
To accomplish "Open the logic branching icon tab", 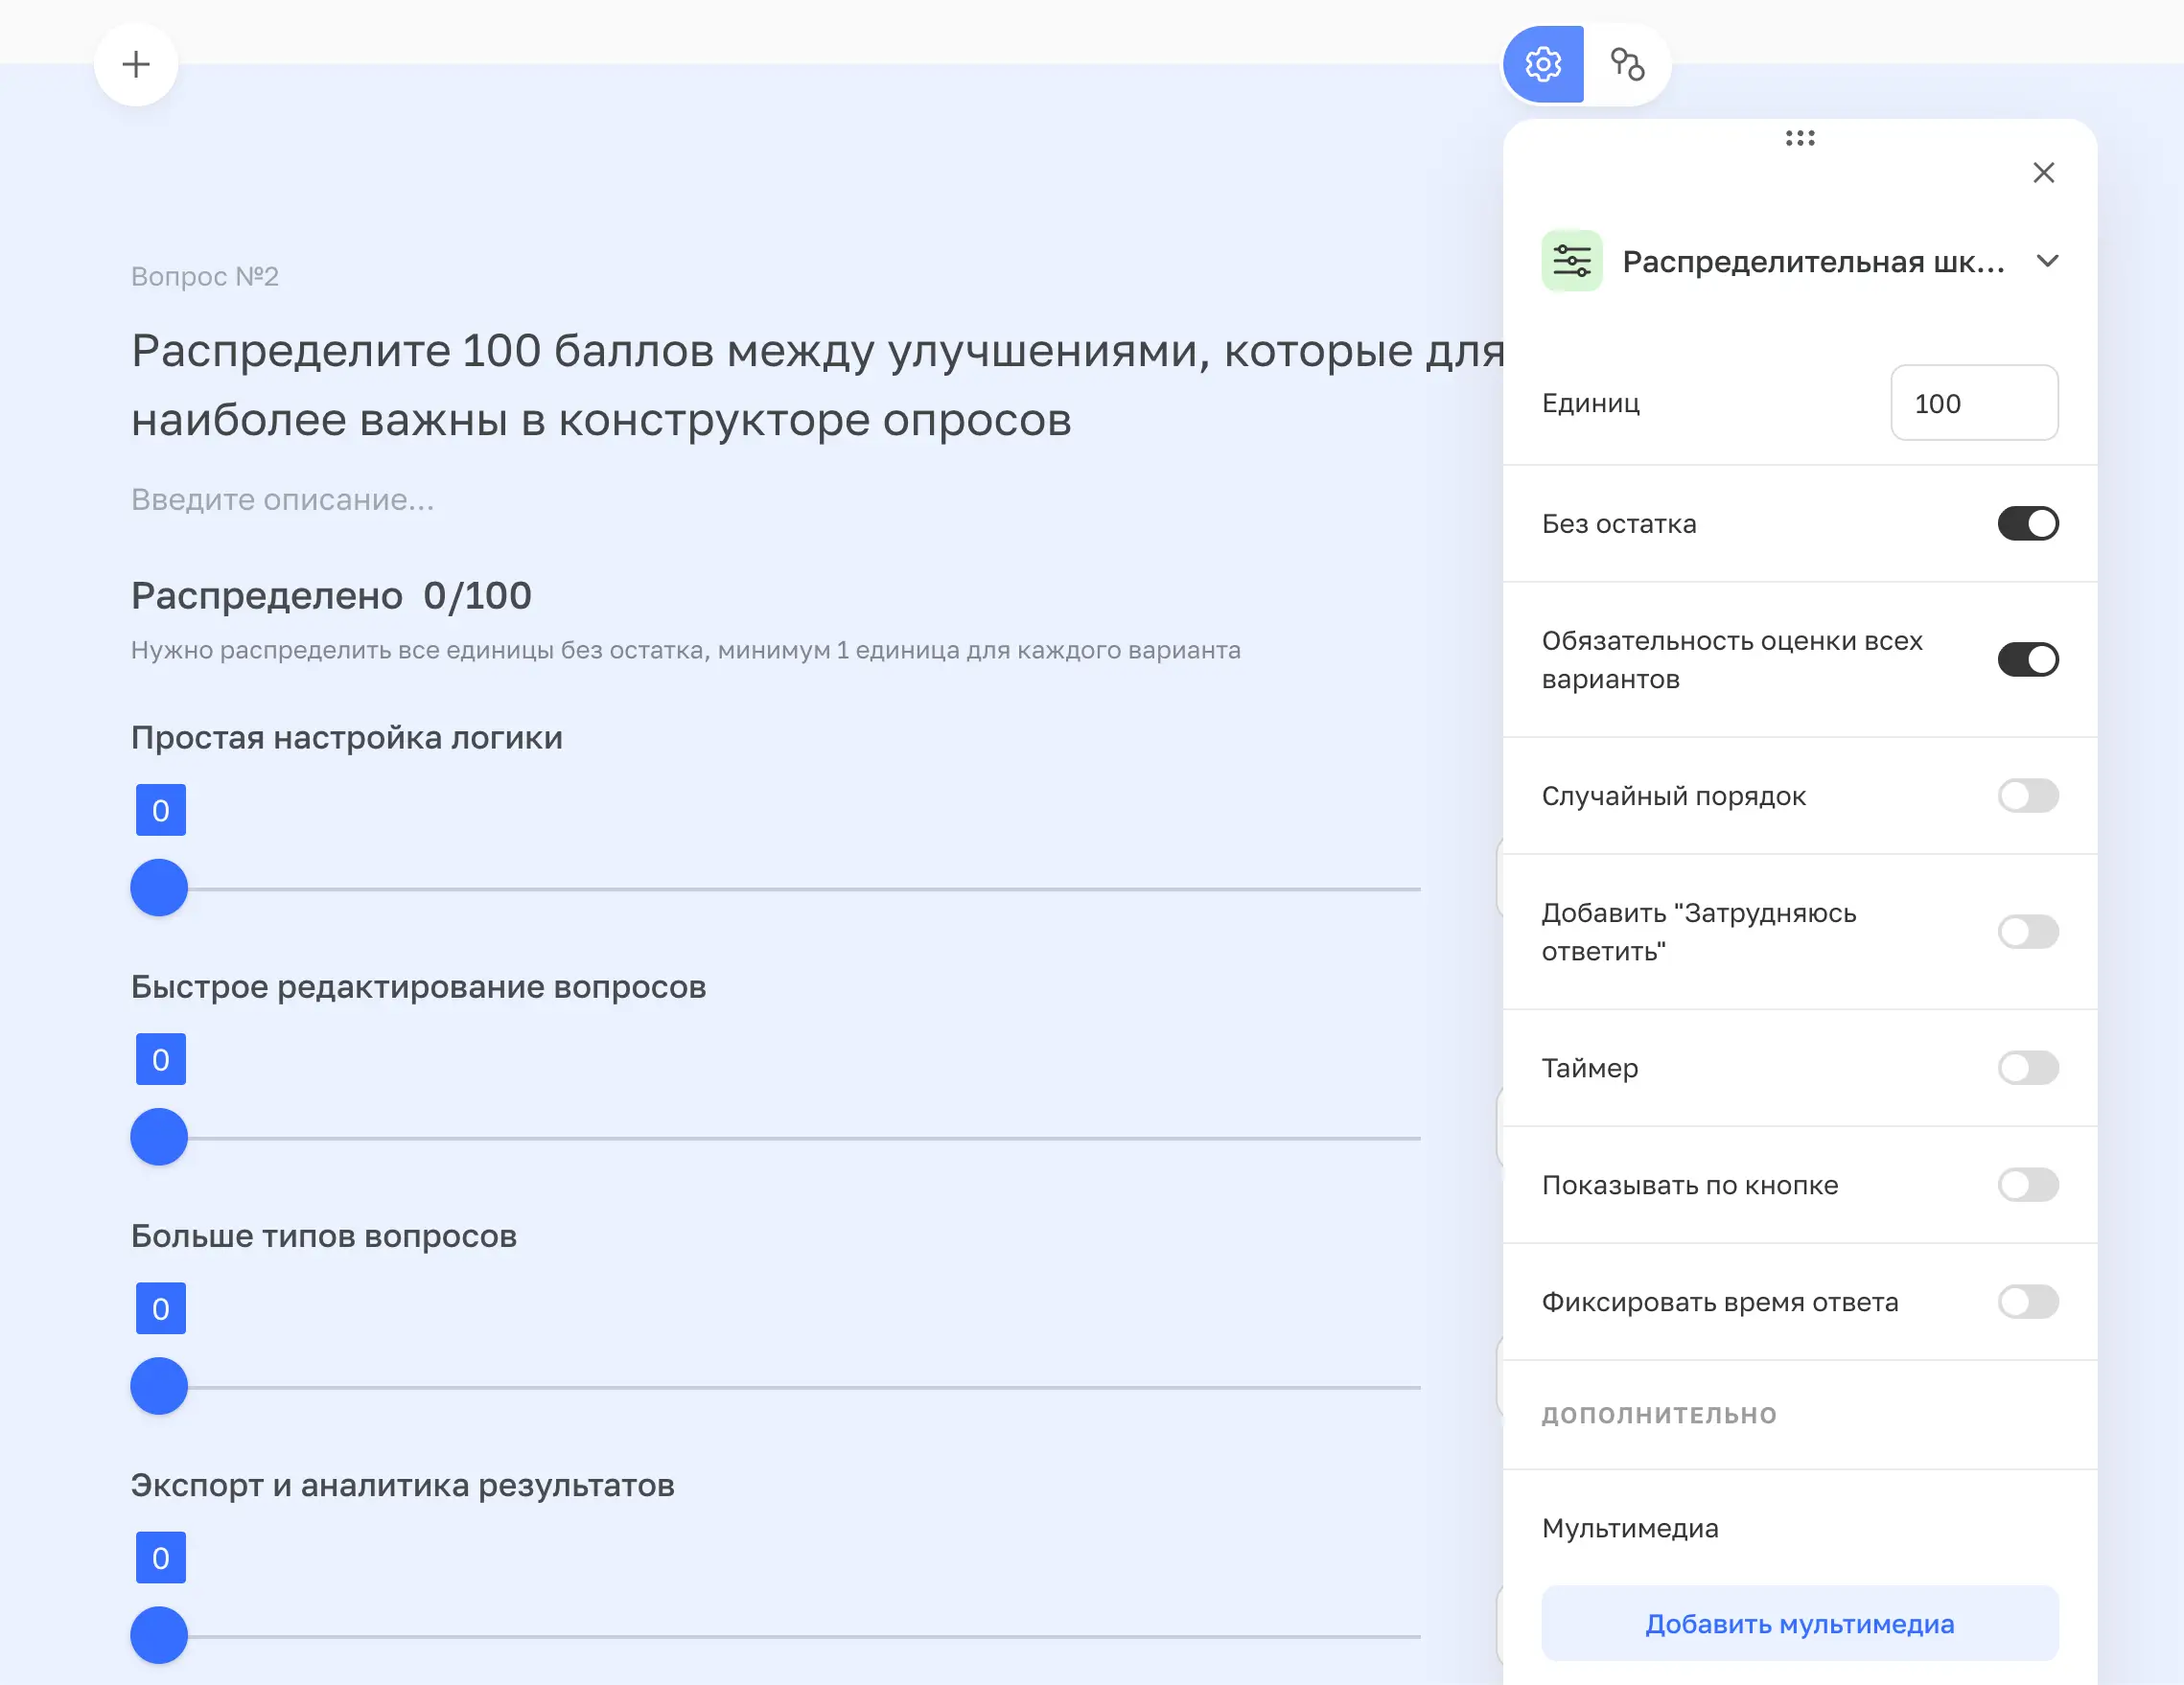I will coord(1627,65).
